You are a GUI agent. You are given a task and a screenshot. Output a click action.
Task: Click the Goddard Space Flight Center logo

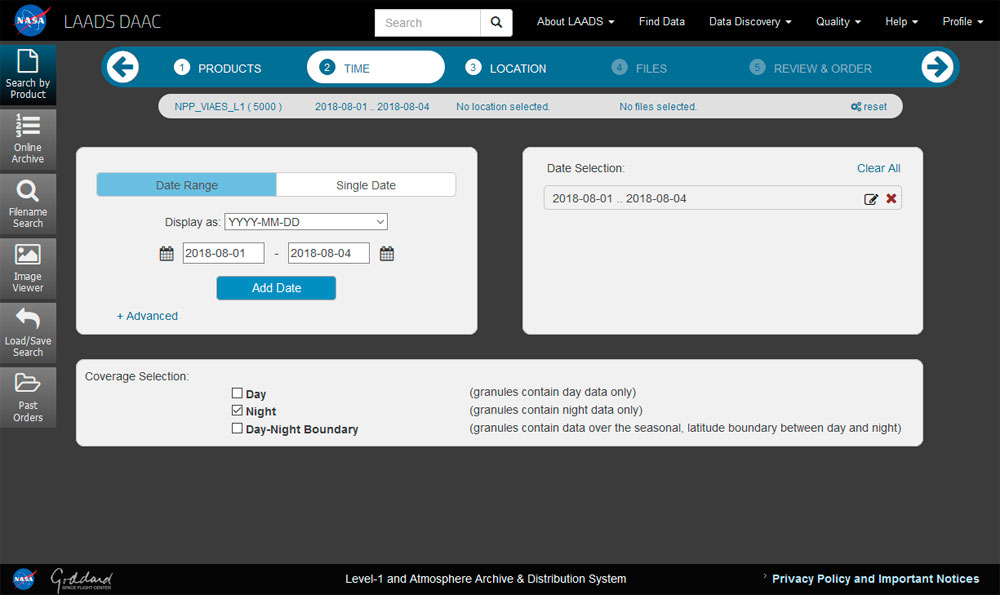coord(81,579)
